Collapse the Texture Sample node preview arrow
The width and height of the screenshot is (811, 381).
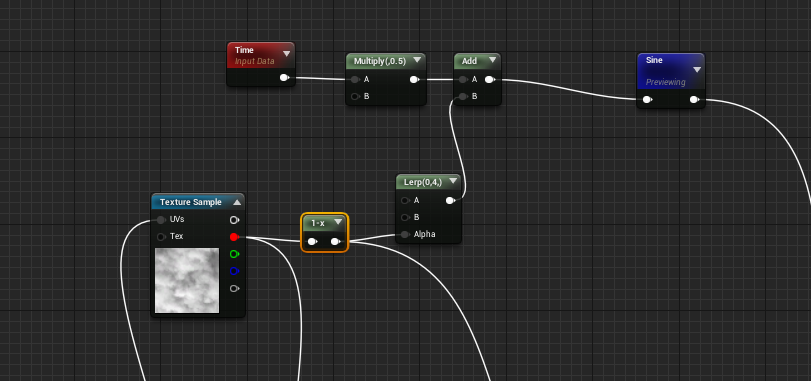[x=237, y=202]
